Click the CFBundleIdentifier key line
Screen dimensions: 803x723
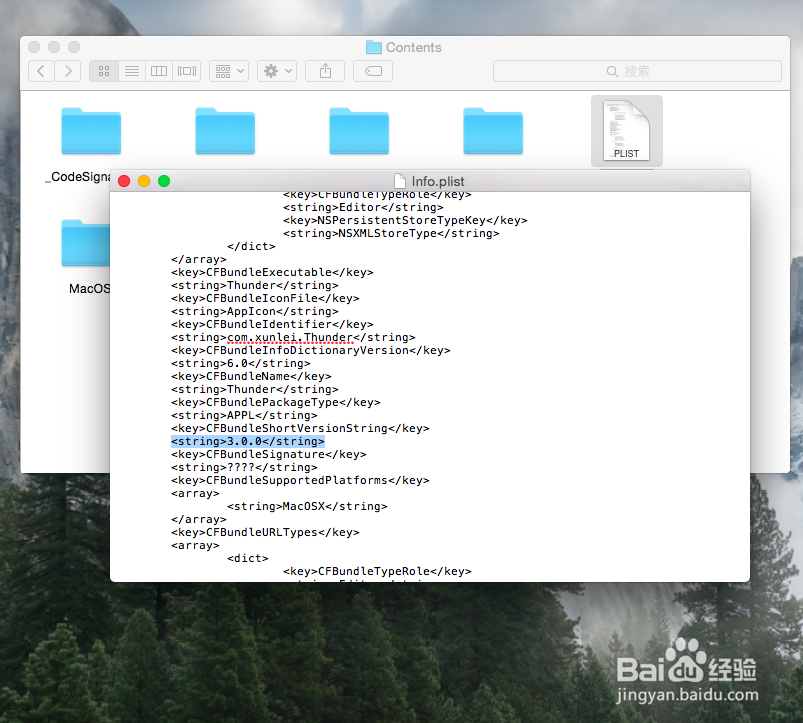click(272, 324)
